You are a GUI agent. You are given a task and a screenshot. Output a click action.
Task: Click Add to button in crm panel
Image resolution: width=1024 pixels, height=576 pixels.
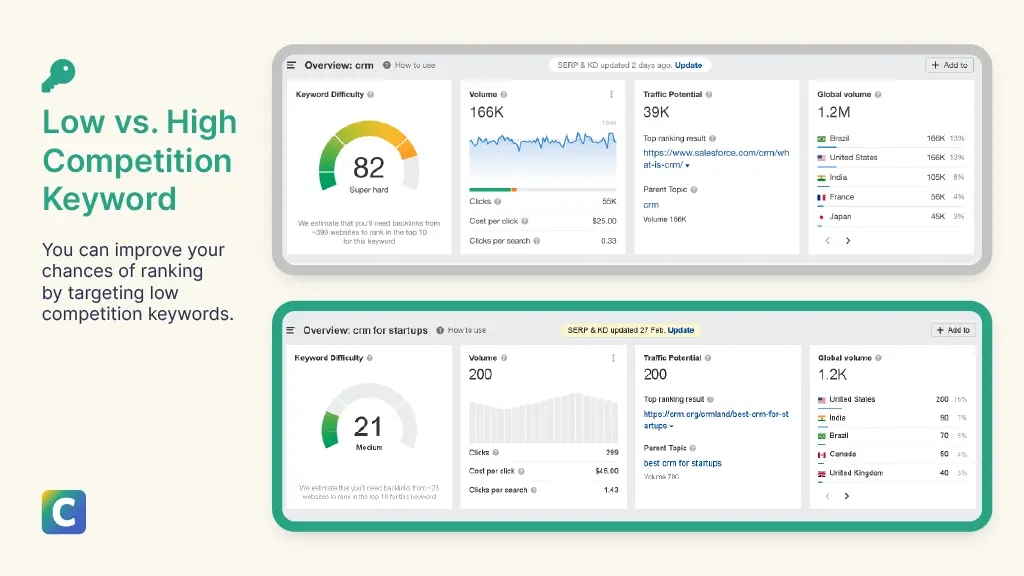[950, 65]
